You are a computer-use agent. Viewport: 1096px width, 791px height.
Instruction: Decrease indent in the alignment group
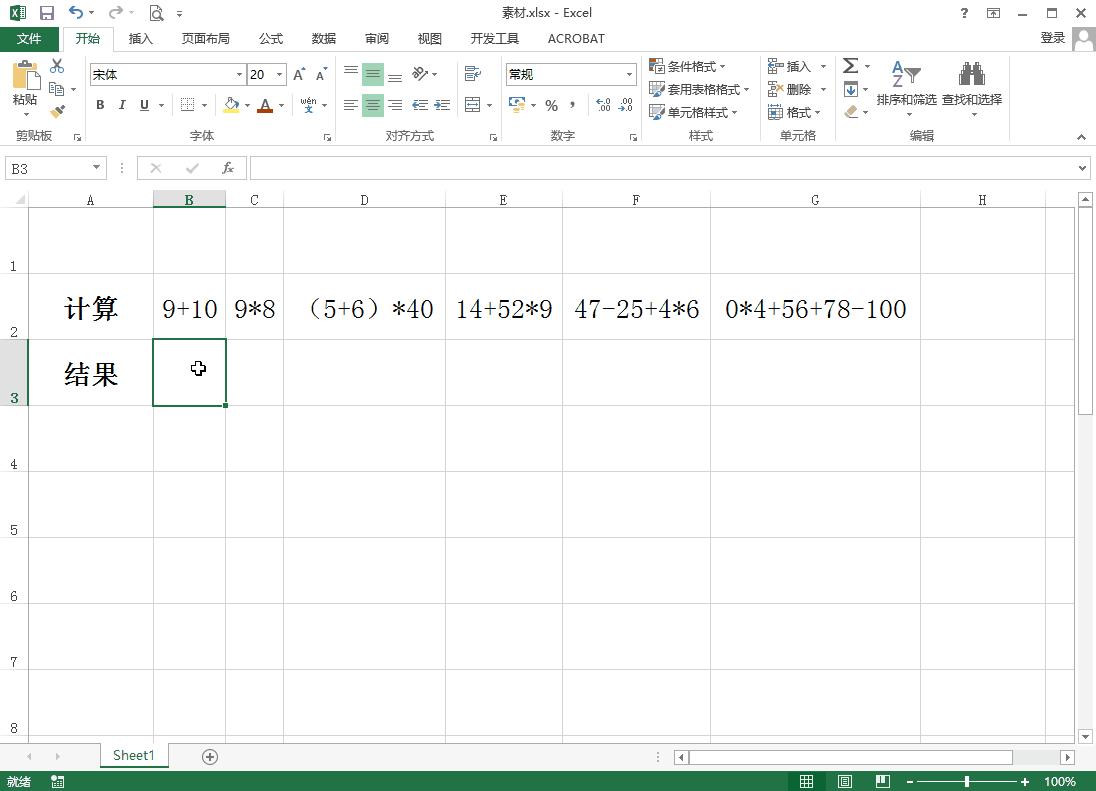(x=420, y=105)
